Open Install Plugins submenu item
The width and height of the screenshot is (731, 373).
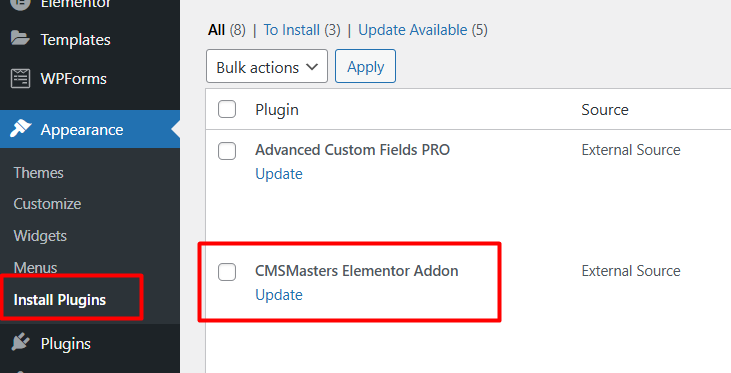(60, 300)
